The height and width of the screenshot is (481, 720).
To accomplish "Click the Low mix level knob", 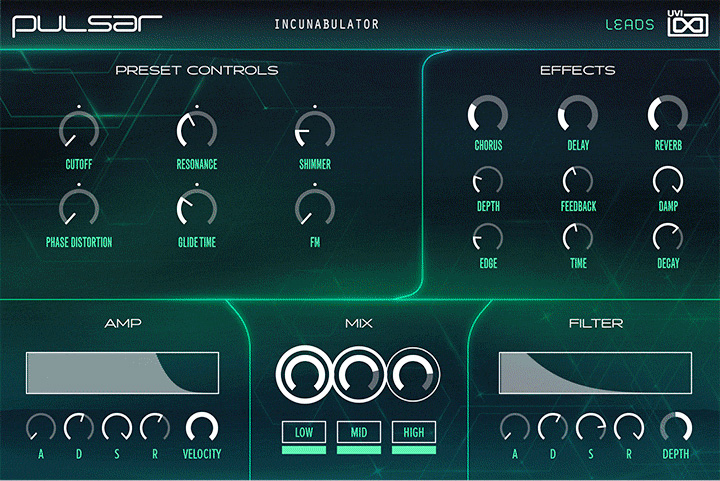I will (304, 375).
